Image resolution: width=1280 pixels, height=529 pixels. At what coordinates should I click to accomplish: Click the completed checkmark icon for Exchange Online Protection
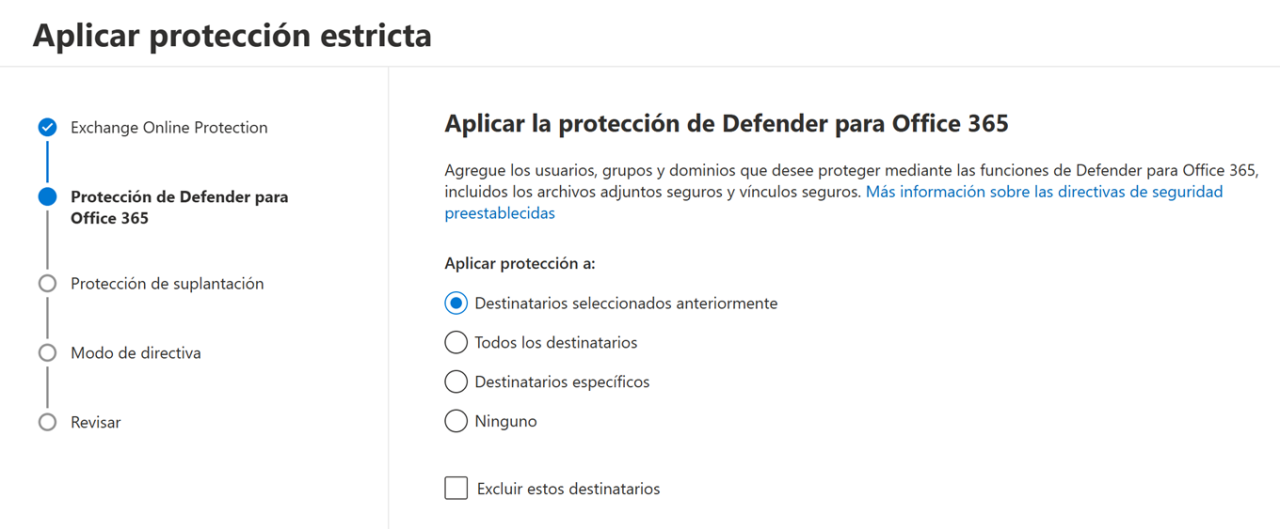tap(47, 127)
